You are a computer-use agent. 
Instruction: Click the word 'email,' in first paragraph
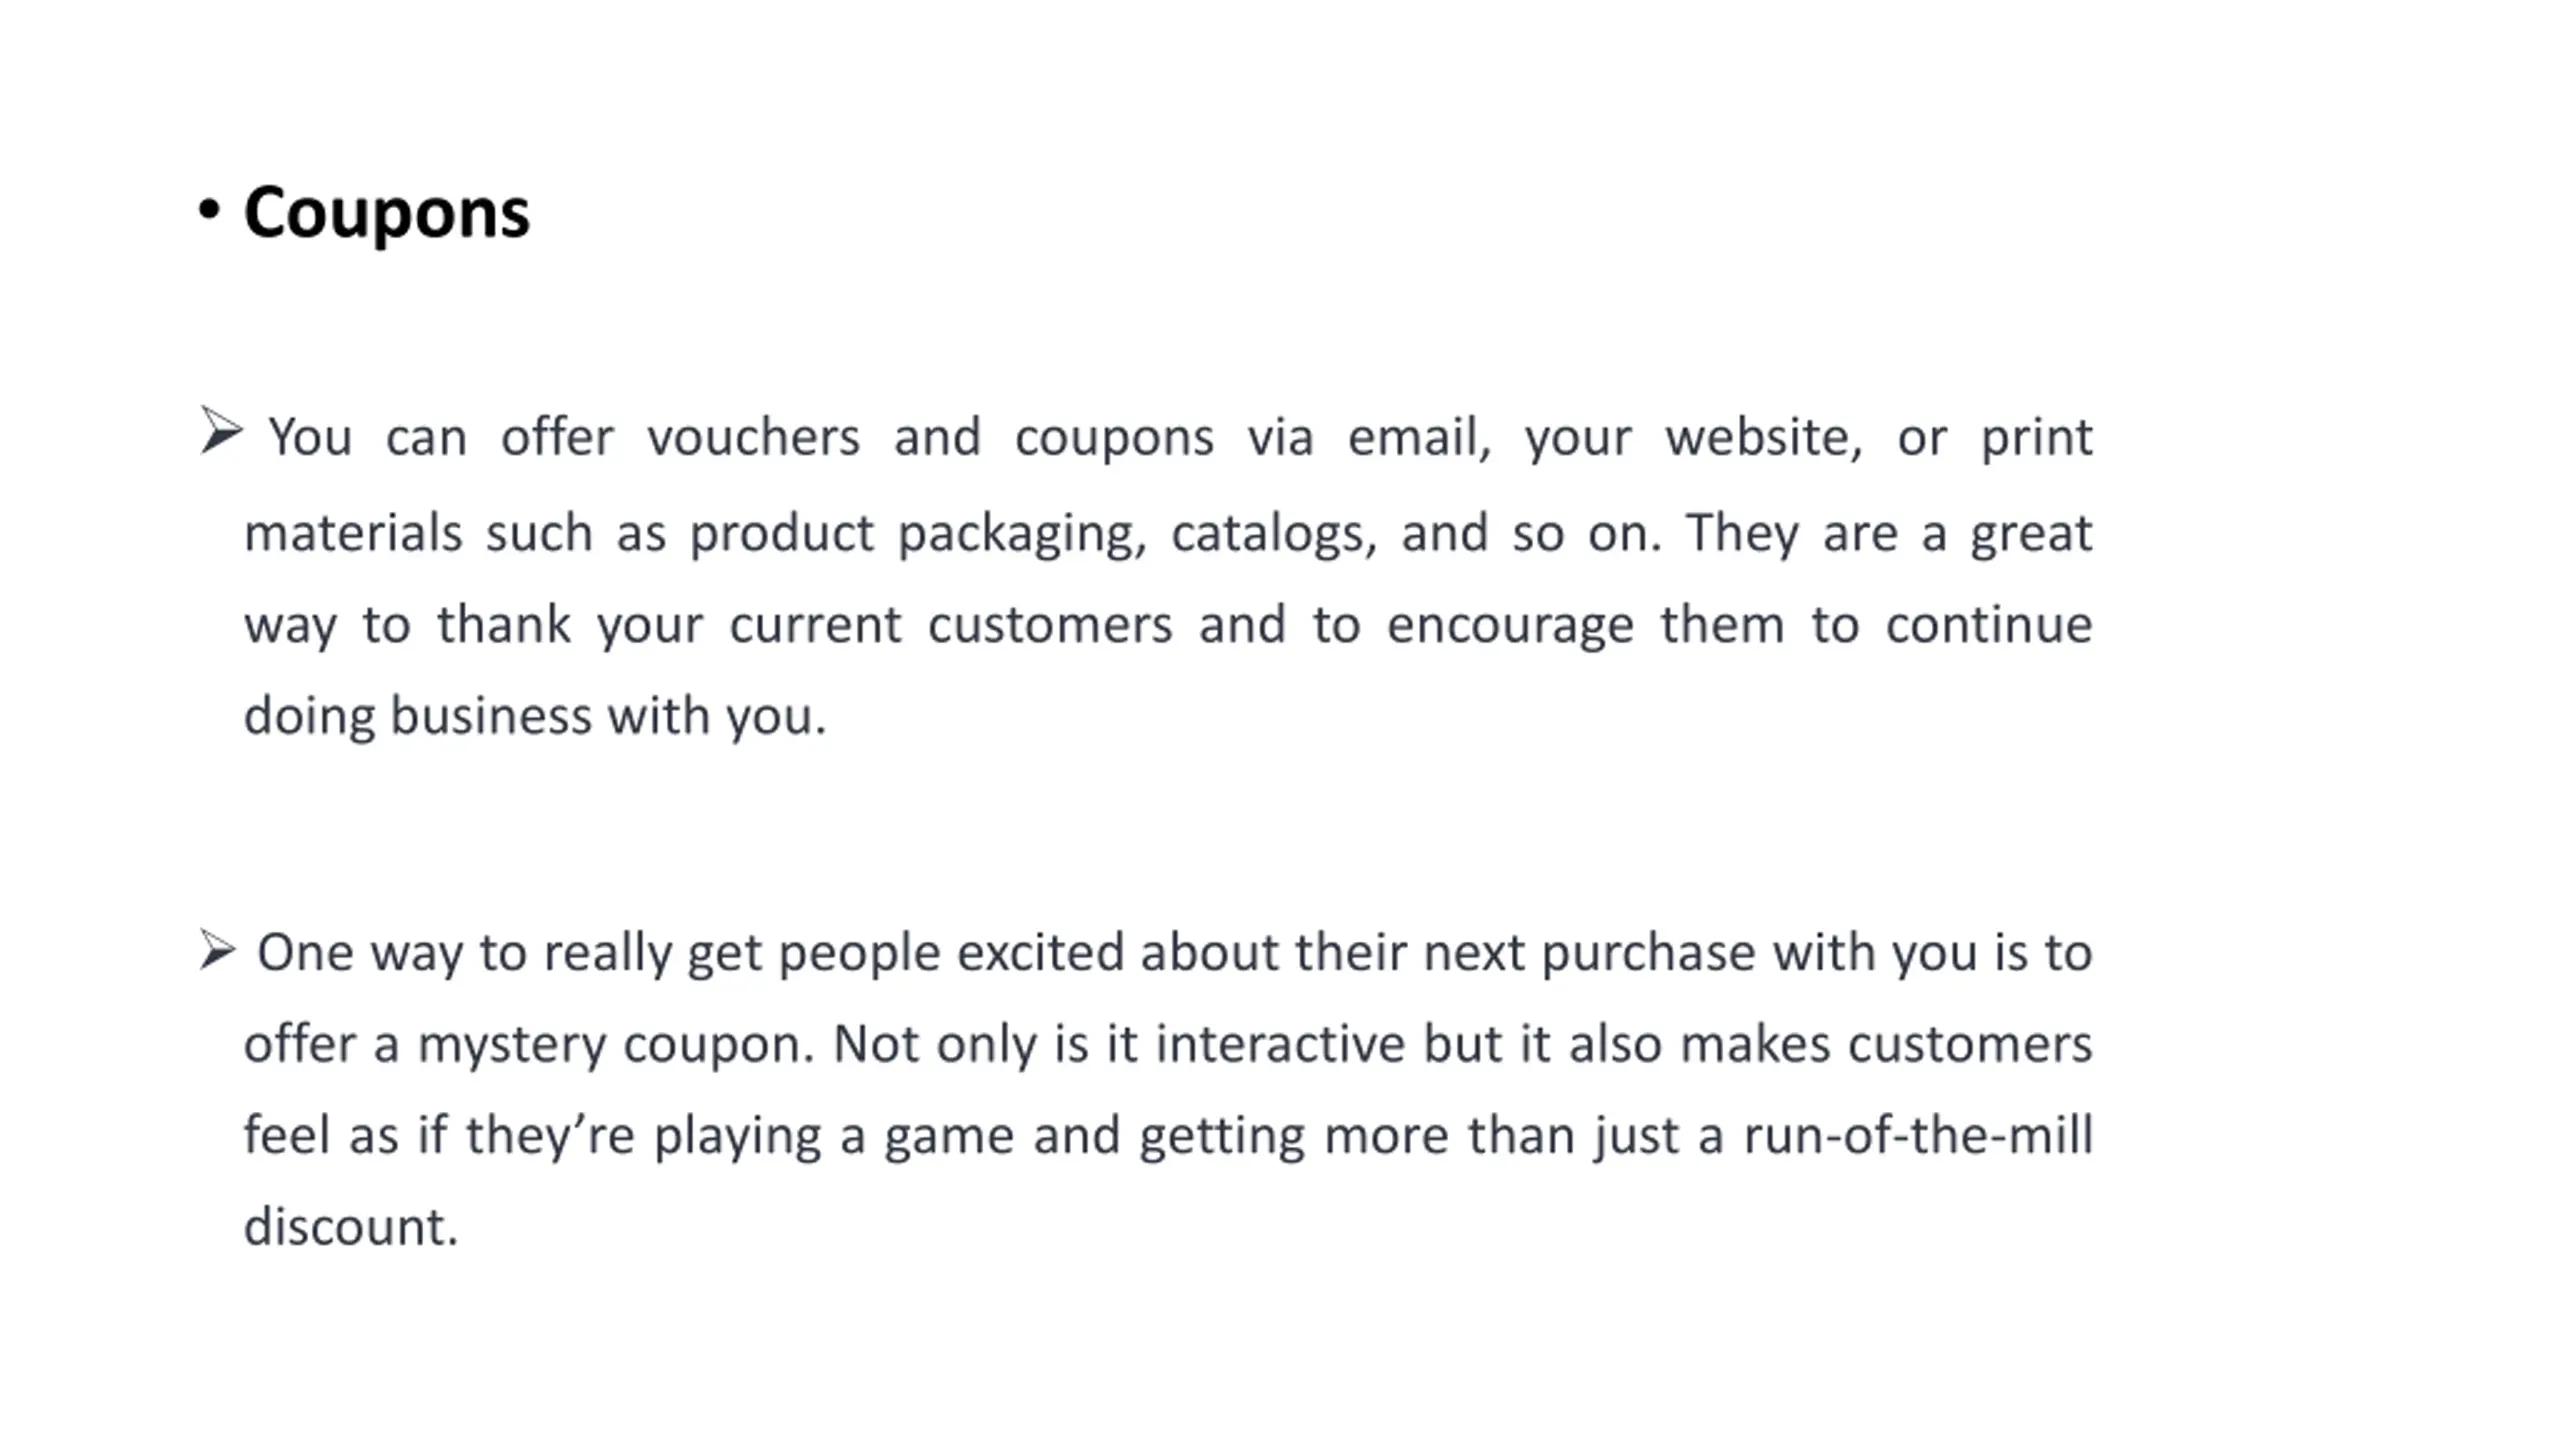pos(1420,437)
